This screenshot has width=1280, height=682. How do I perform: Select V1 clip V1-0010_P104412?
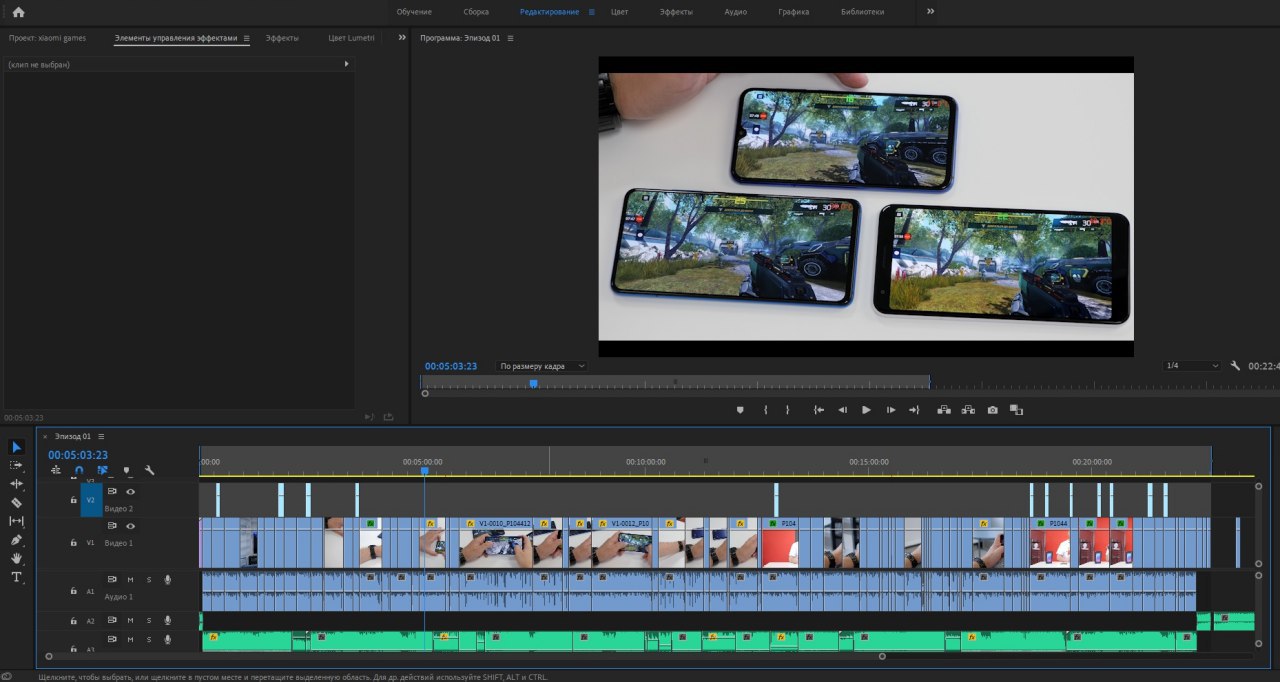point(497,543)
